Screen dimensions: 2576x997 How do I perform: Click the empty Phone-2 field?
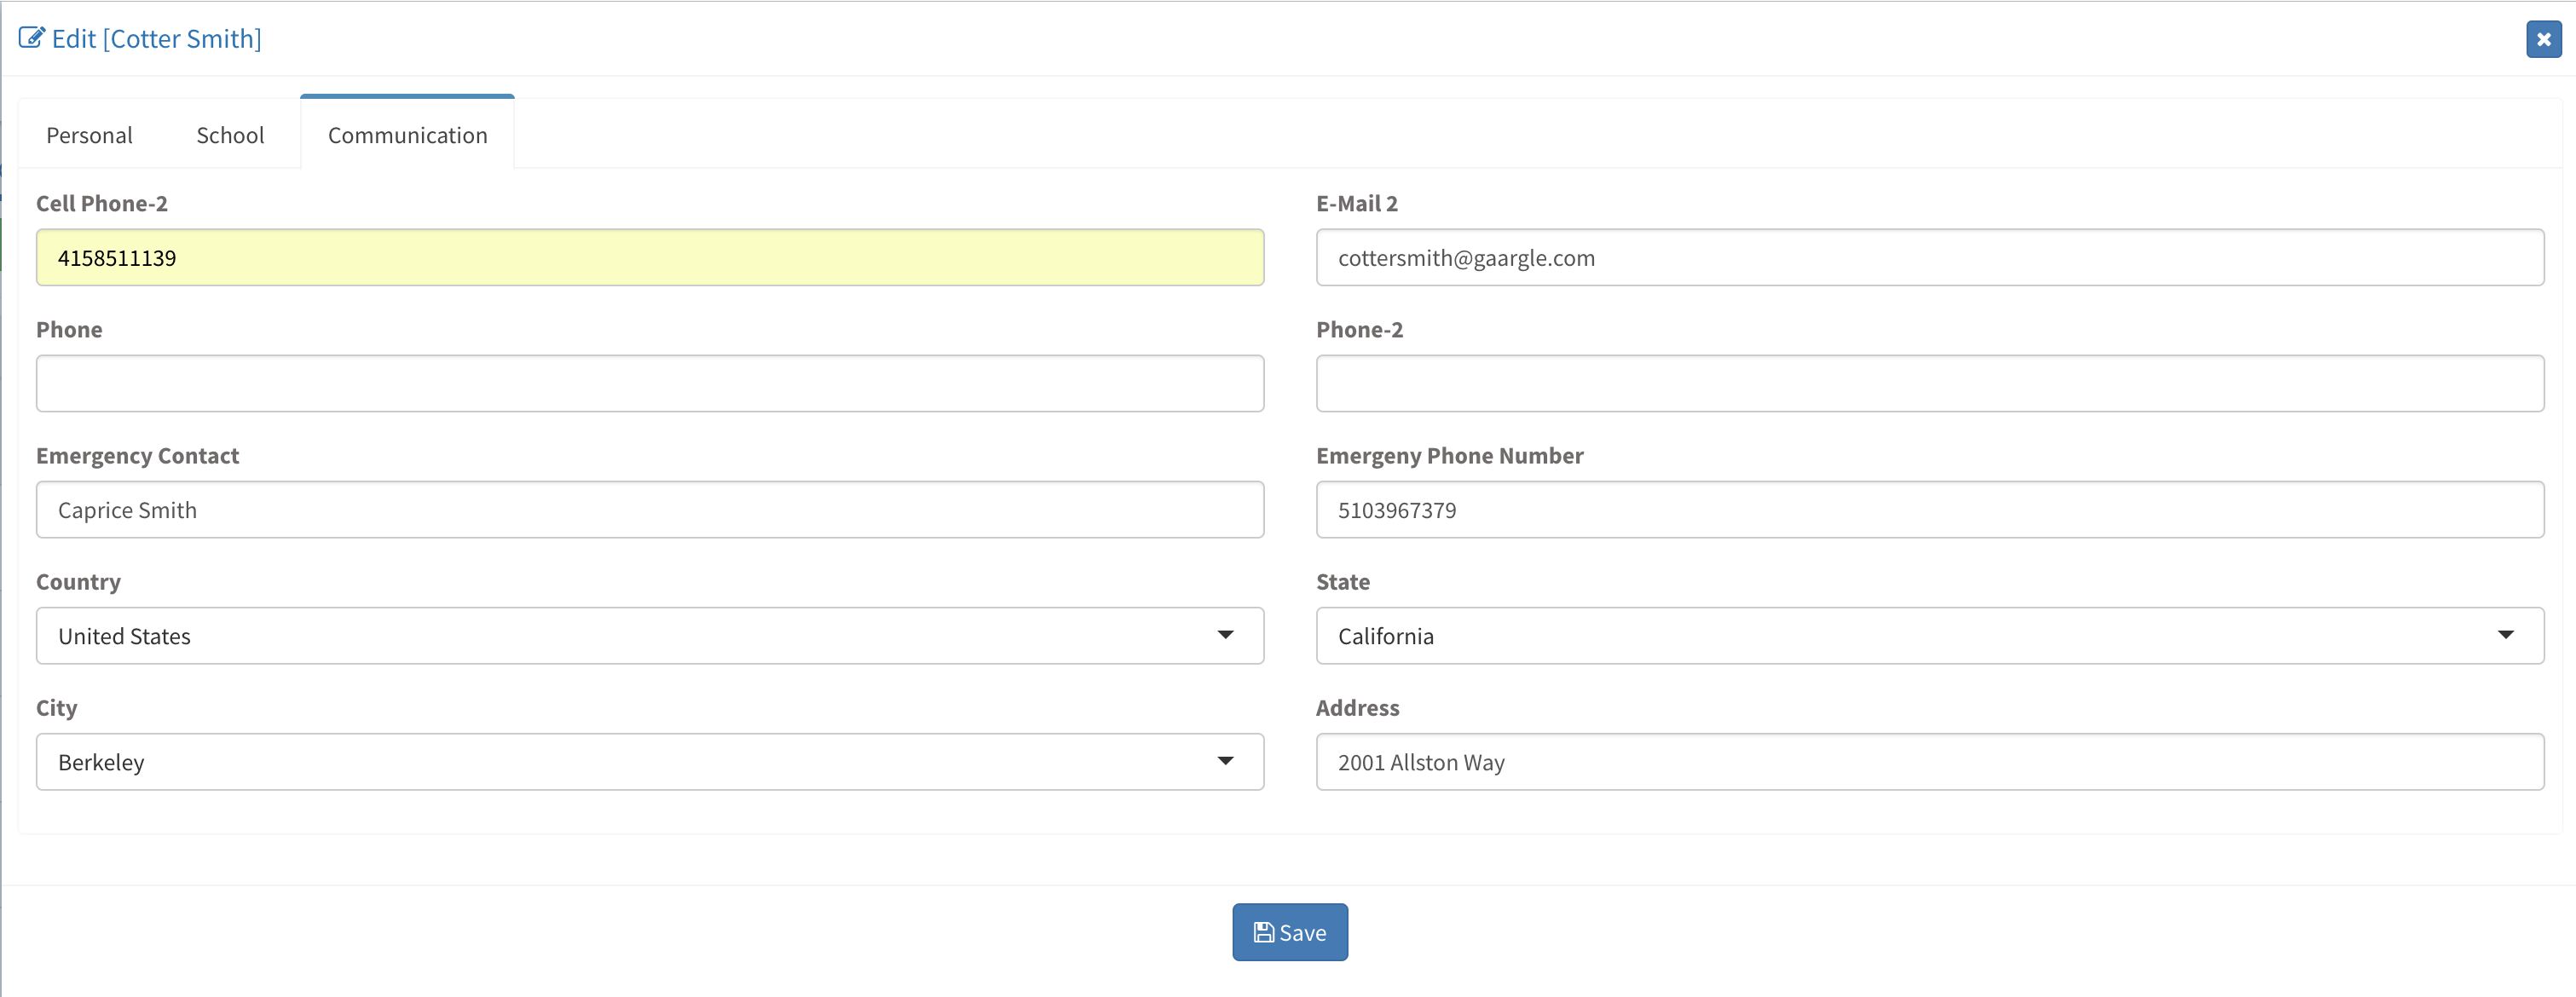coord(1930,384)
